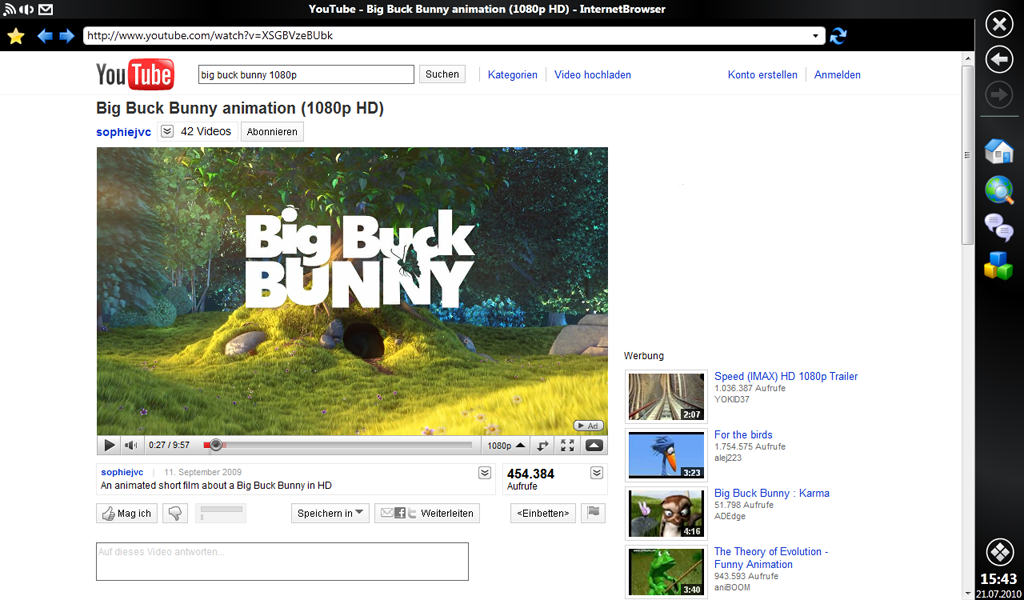Viewport: 1024px width, 600px height.
Task: Flag the video with the flag icon
Action: (594, 513)
